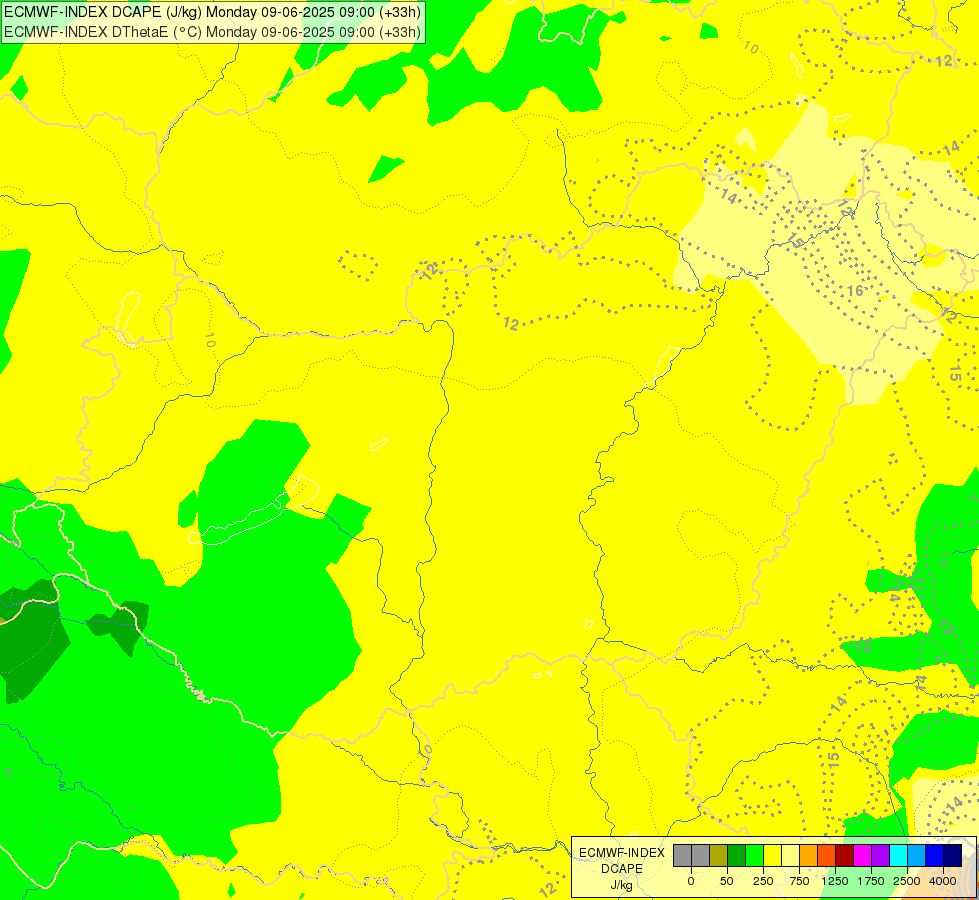Viewport: 979px width, 900px height.
Task: Click the ECMWF-INDEX label inside the legend box
Action: [622, 853]
